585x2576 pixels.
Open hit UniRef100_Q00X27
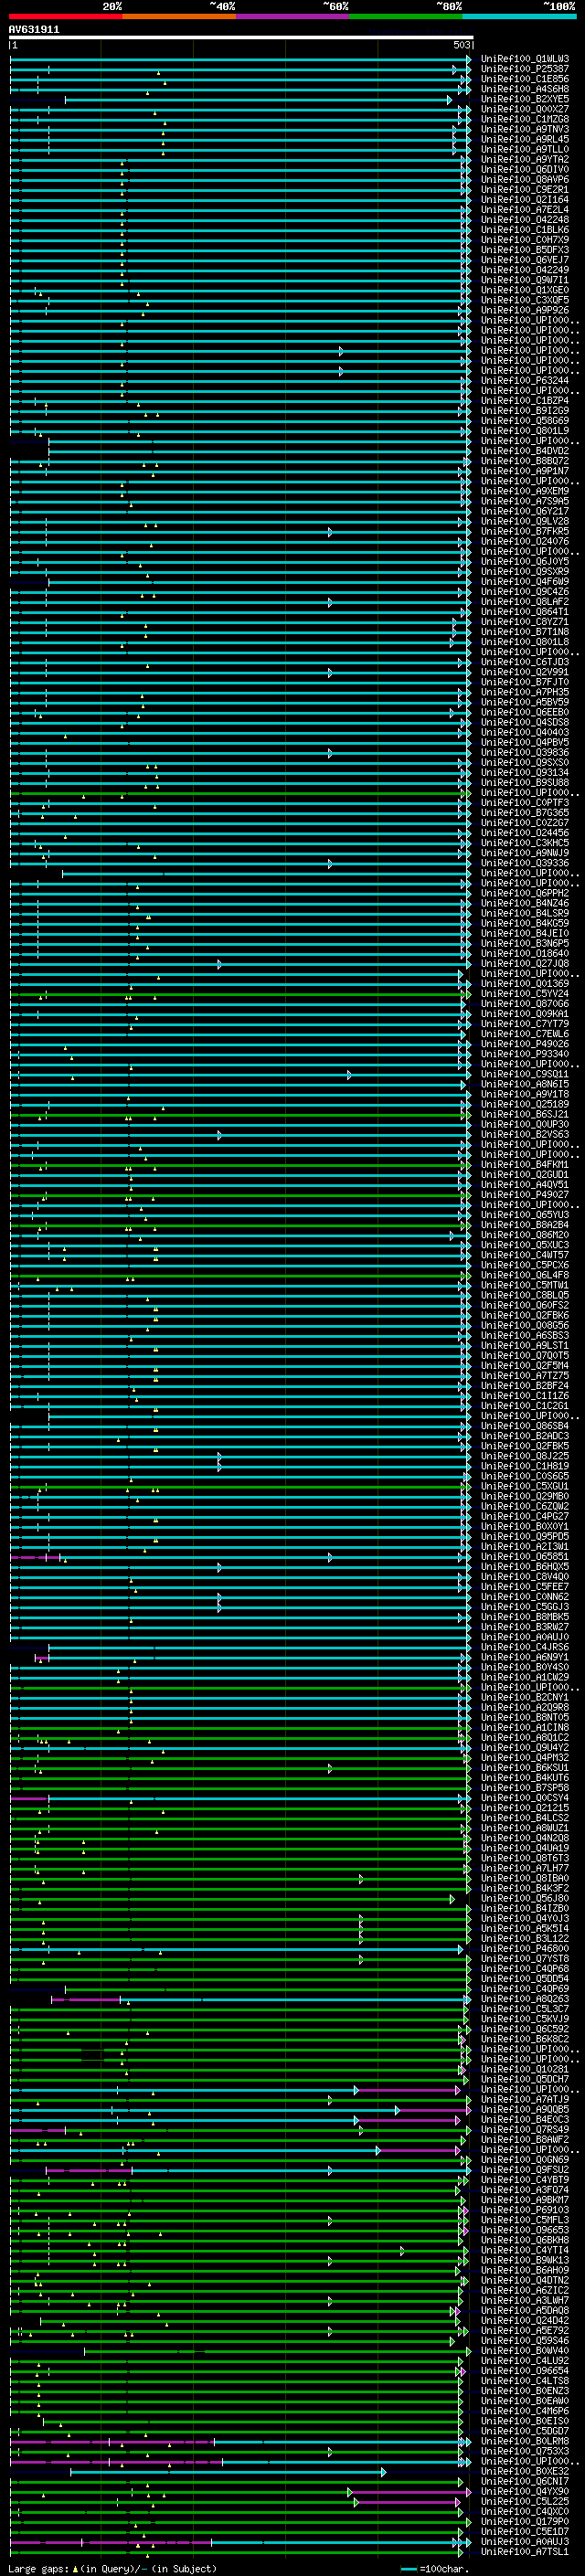(525, 109)
